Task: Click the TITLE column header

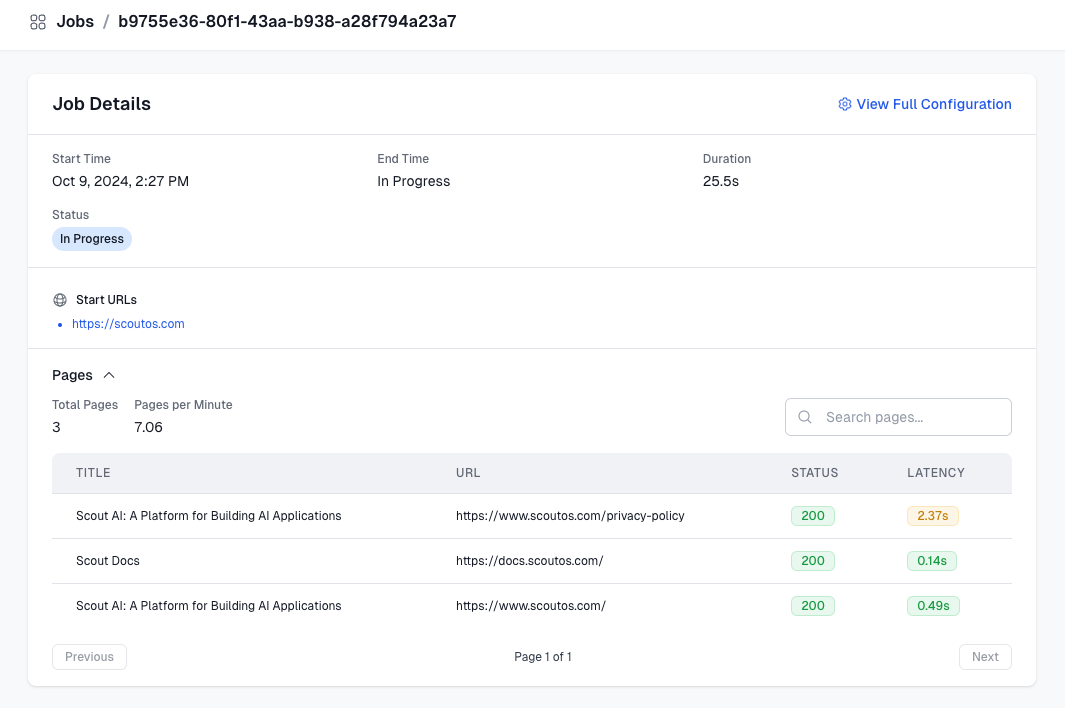Action: [x=93, y=473]
